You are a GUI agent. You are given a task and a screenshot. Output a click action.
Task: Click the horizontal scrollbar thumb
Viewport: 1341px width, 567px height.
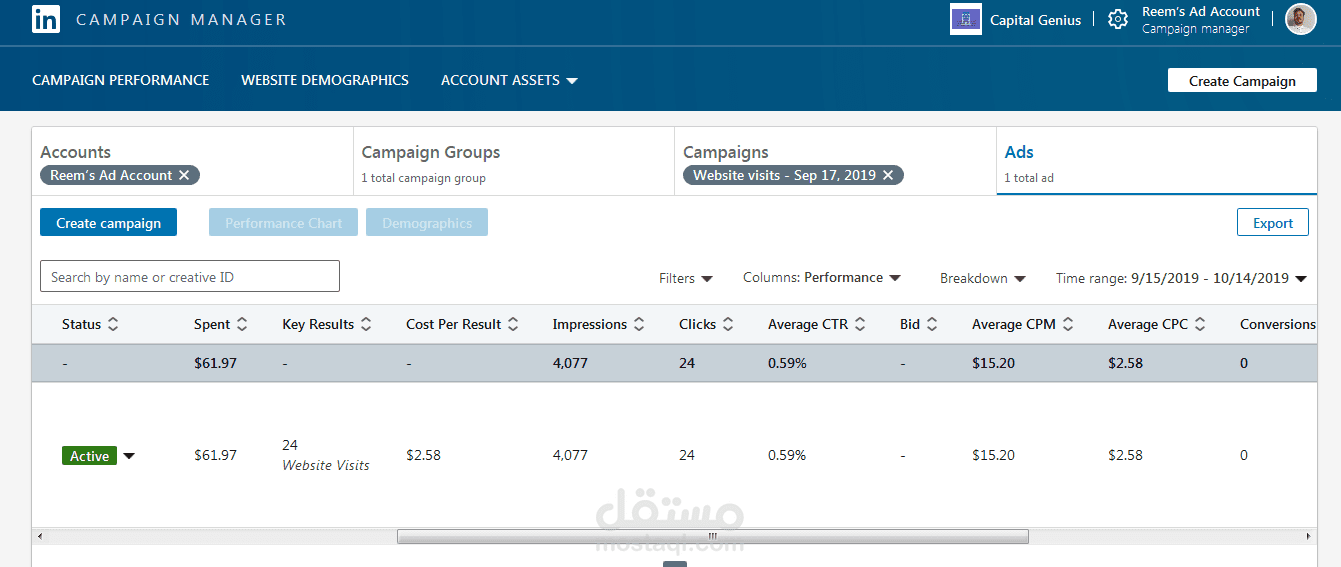tap(713, 537)
